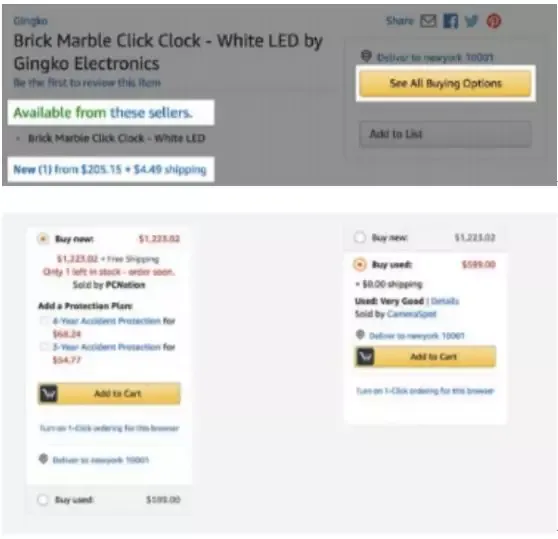Click the cart icon in the Buy used panel

pos(365,356)
